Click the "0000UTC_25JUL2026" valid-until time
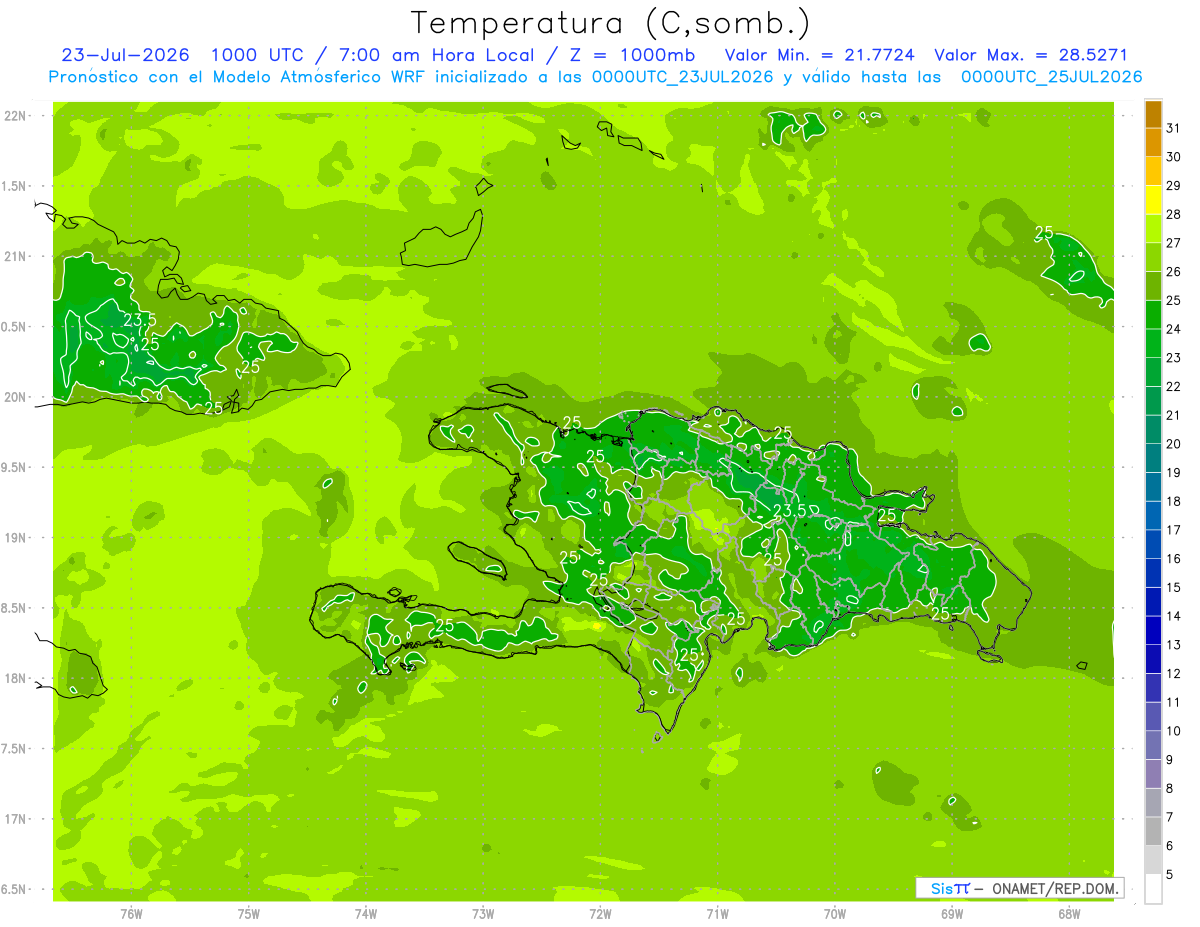This screenshot has height=927, width=1200. [x=1051, y=77]
